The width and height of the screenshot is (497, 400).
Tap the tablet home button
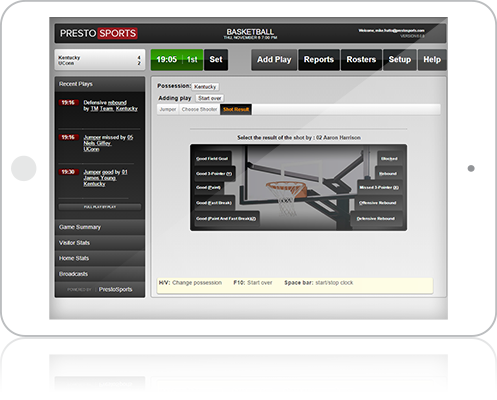pos(24,168)
